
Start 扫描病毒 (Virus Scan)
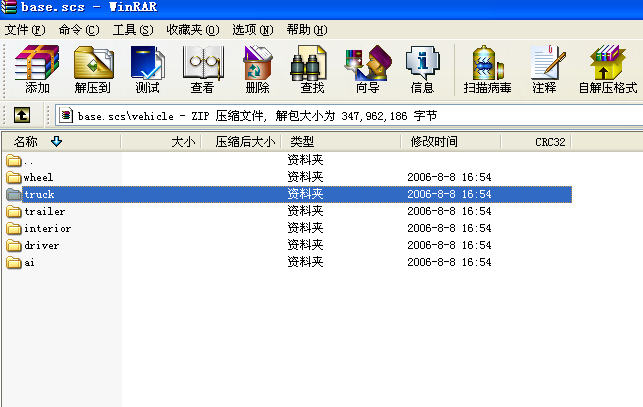(x=487, y=63)
